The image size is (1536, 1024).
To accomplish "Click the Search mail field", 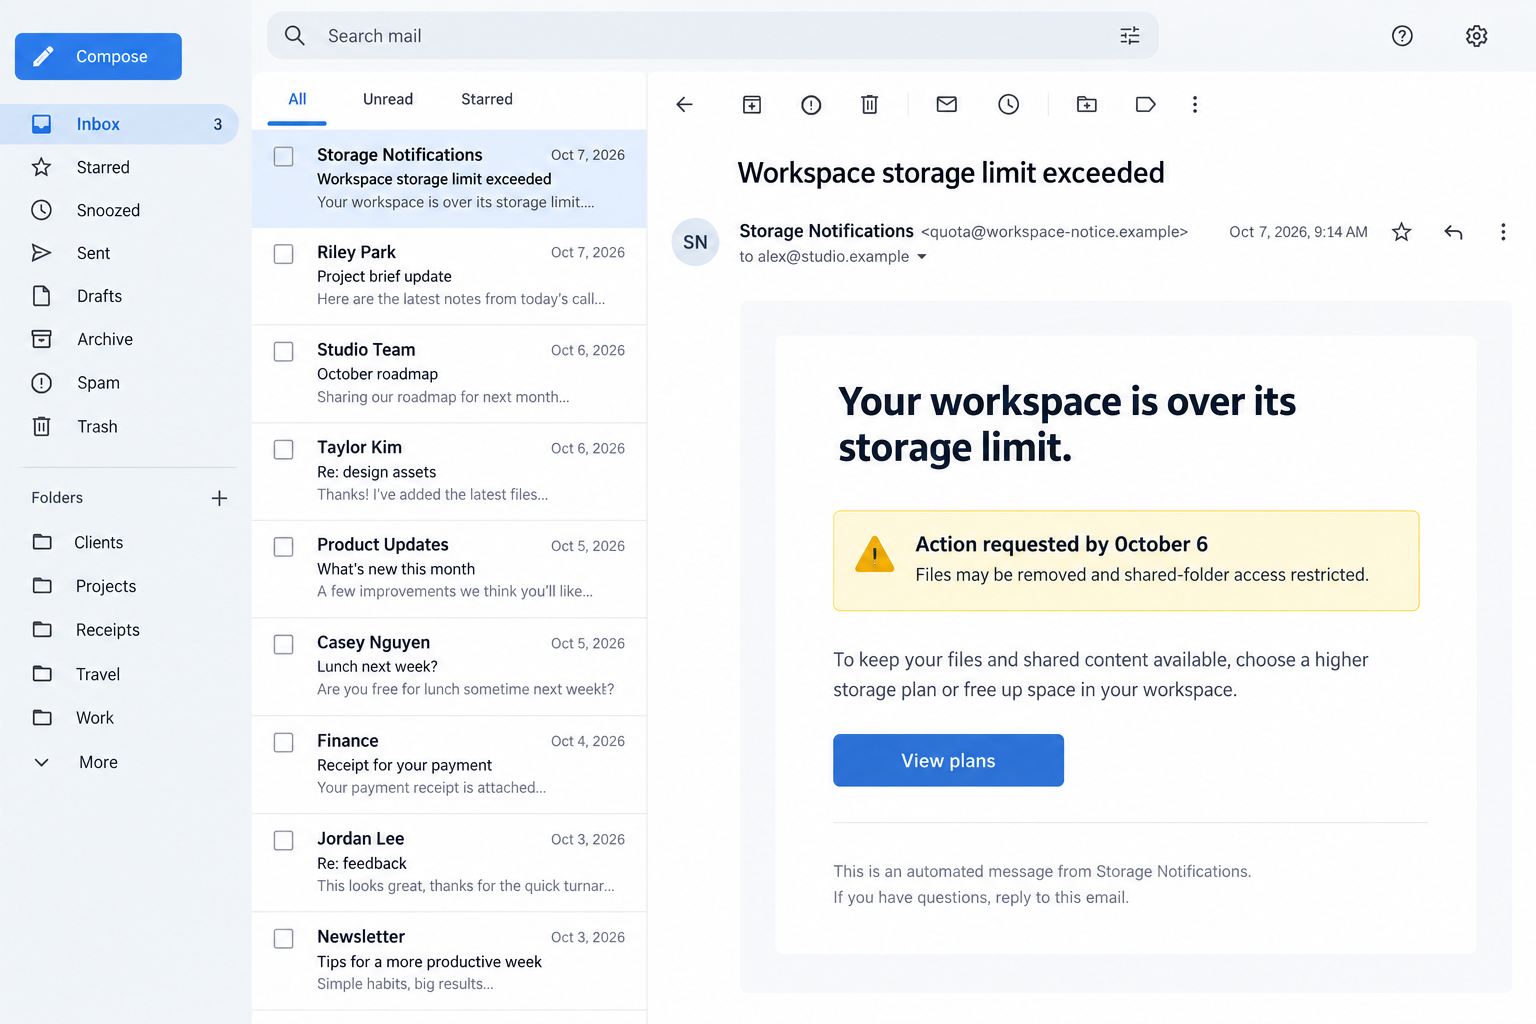I will click(712, 36).
